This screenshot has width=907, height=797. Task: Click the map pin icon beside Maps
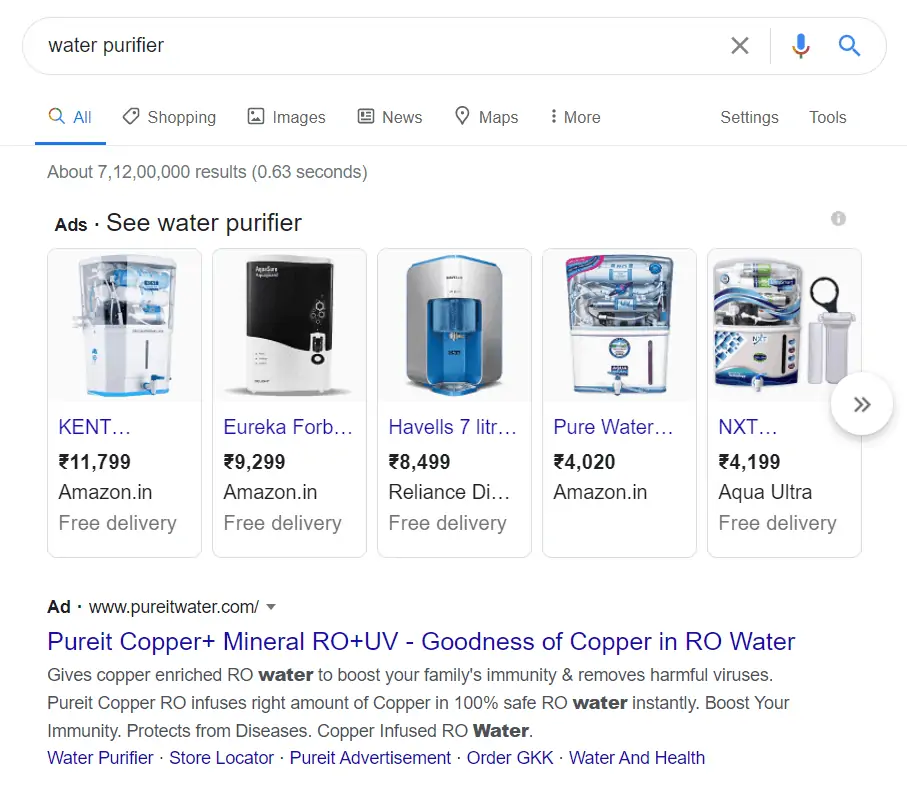click(463, 117)
